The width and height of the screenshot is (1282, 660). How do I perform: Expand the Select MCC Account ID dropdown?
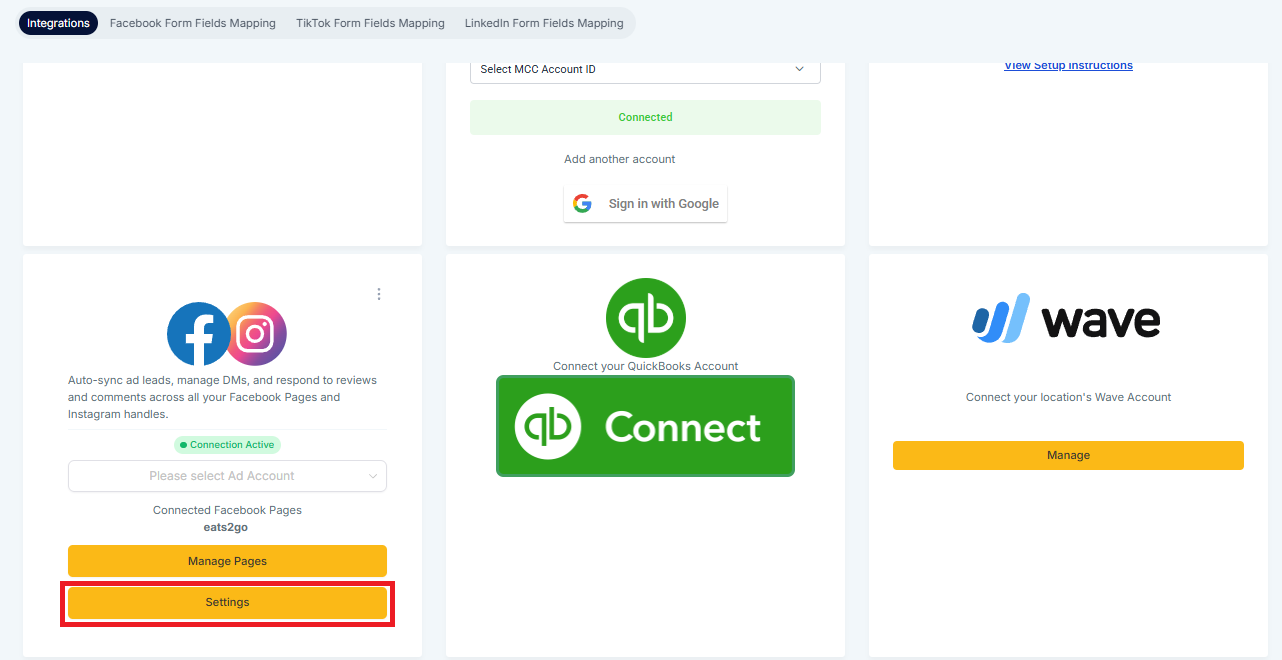[x=645, y=70]
